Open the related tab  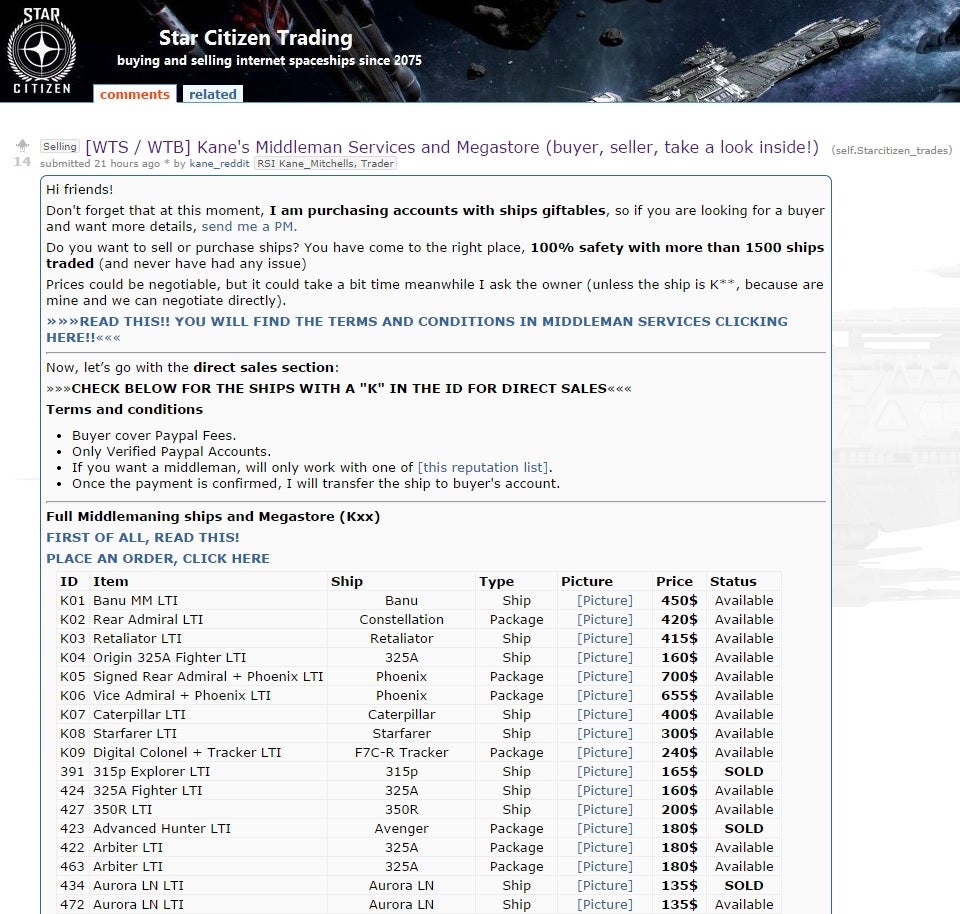(x=213, y=94)
